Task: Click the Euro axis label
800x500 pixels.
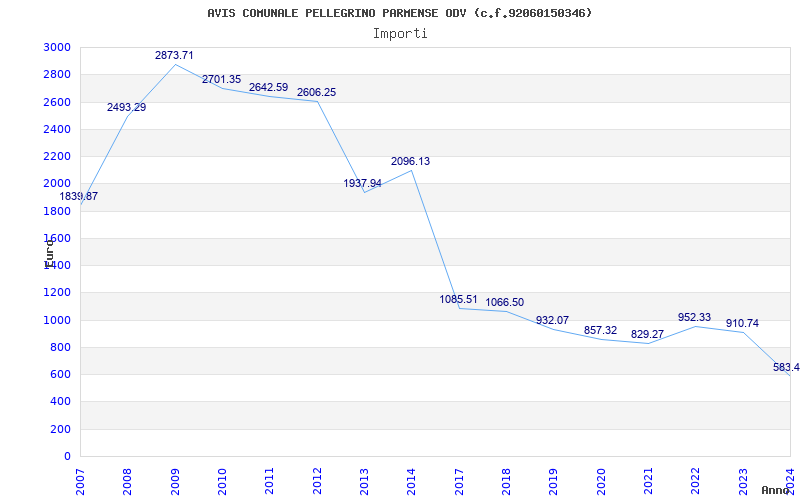Action: [49, 252]
